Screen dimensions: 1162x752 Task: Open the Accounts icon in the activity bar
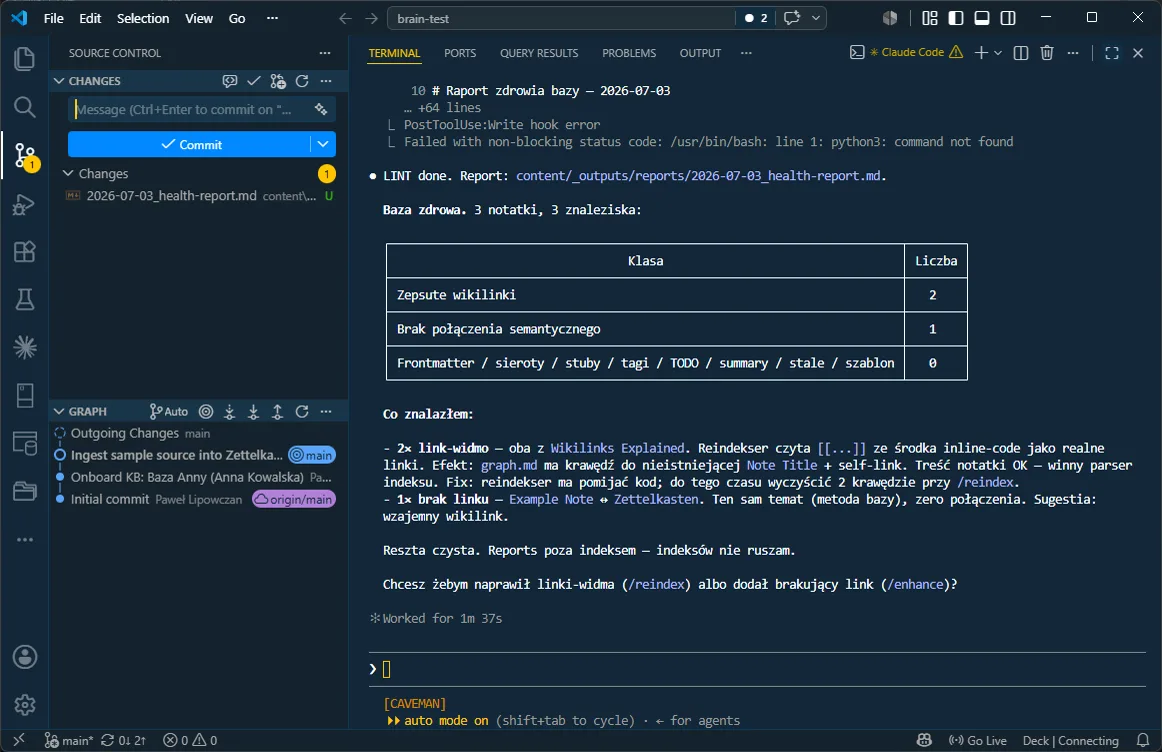(x=24, y=657)
